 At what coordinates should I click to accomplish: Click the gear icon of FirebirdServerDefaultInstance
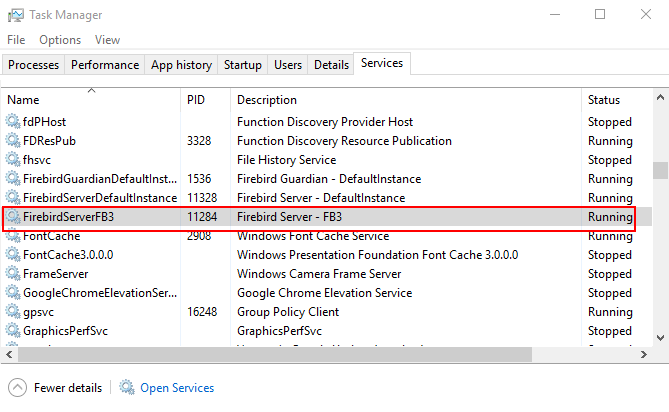point(13,198)
